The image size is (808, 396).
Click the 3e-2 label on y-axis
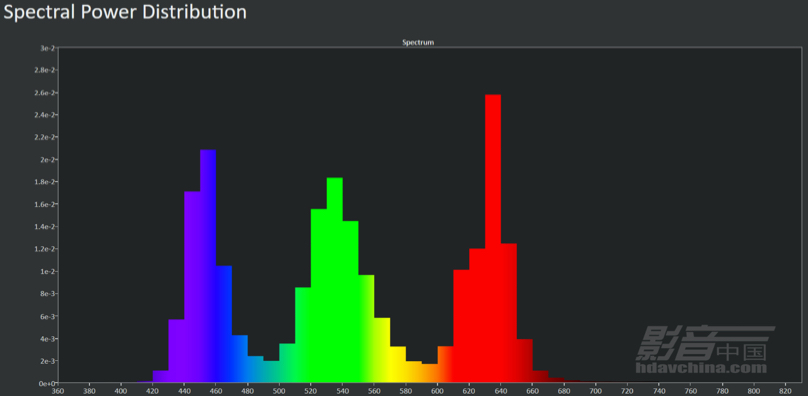pos(48,48)
